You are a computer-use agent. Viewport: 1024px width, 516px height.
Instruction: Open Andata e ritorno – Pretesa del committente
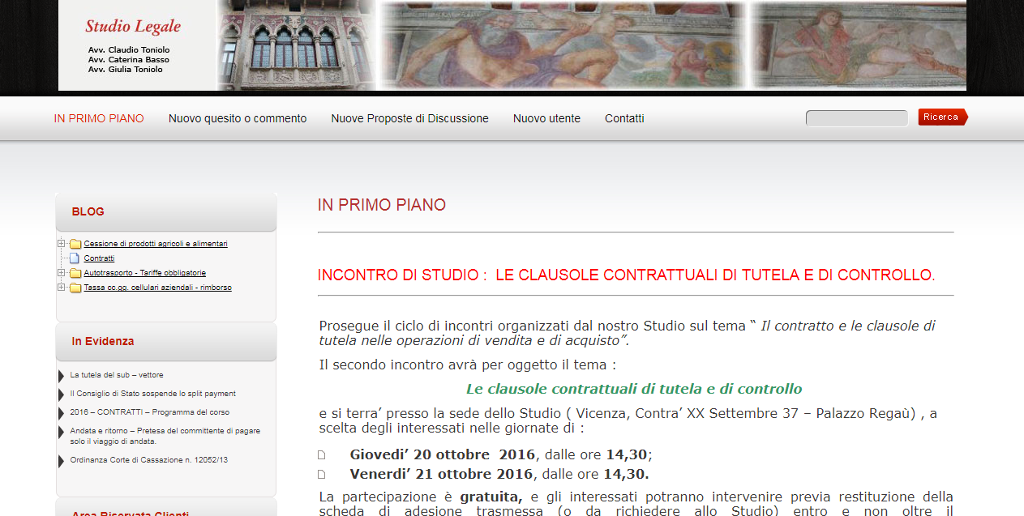165,436
